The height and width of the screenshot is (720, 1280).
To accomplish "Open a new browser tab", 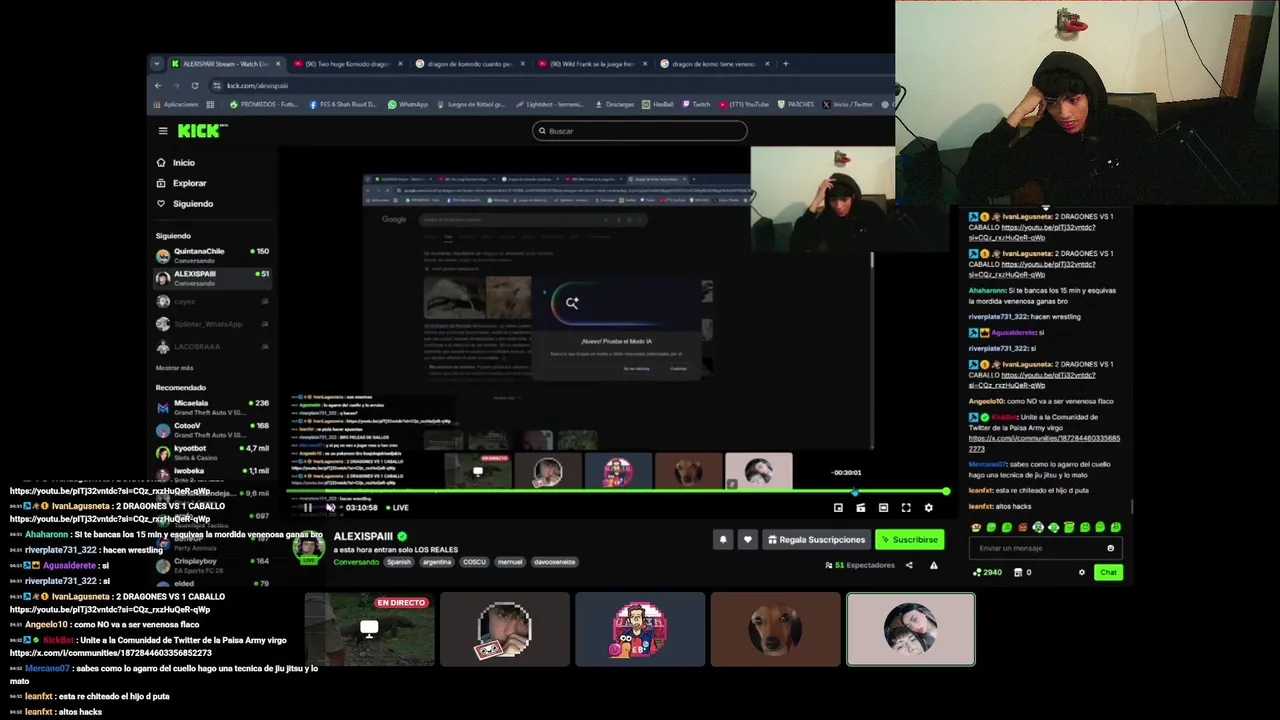I will (x=786, y=64).
